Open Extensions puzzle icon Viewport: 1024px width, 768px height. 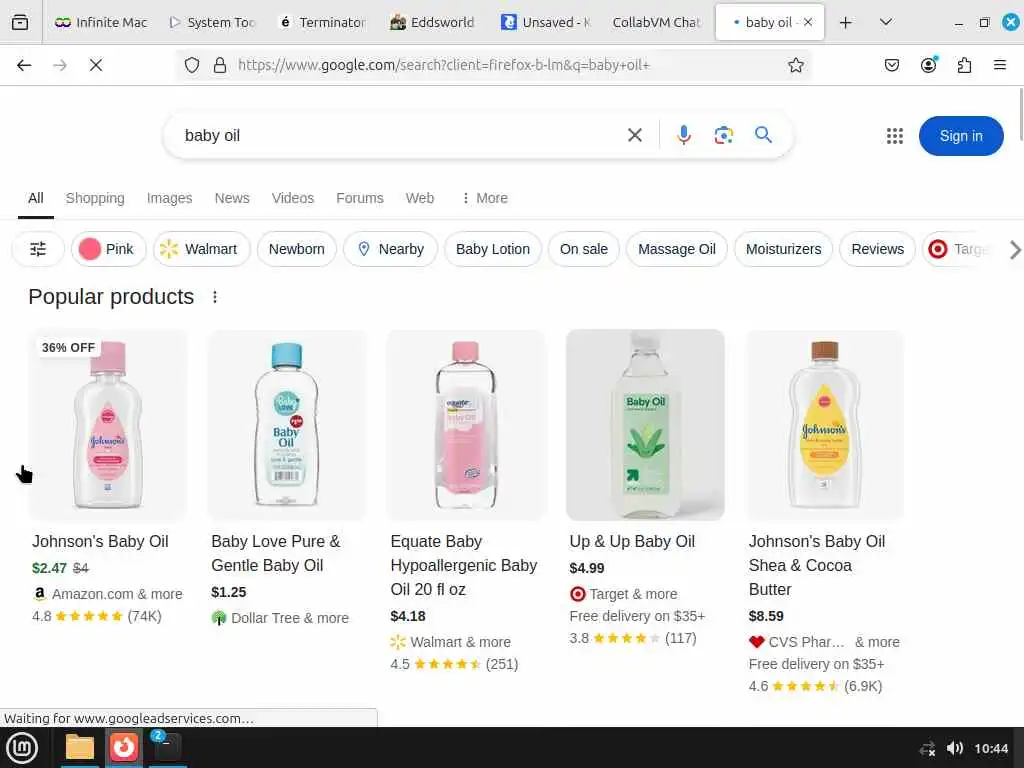tap(964, 65)
